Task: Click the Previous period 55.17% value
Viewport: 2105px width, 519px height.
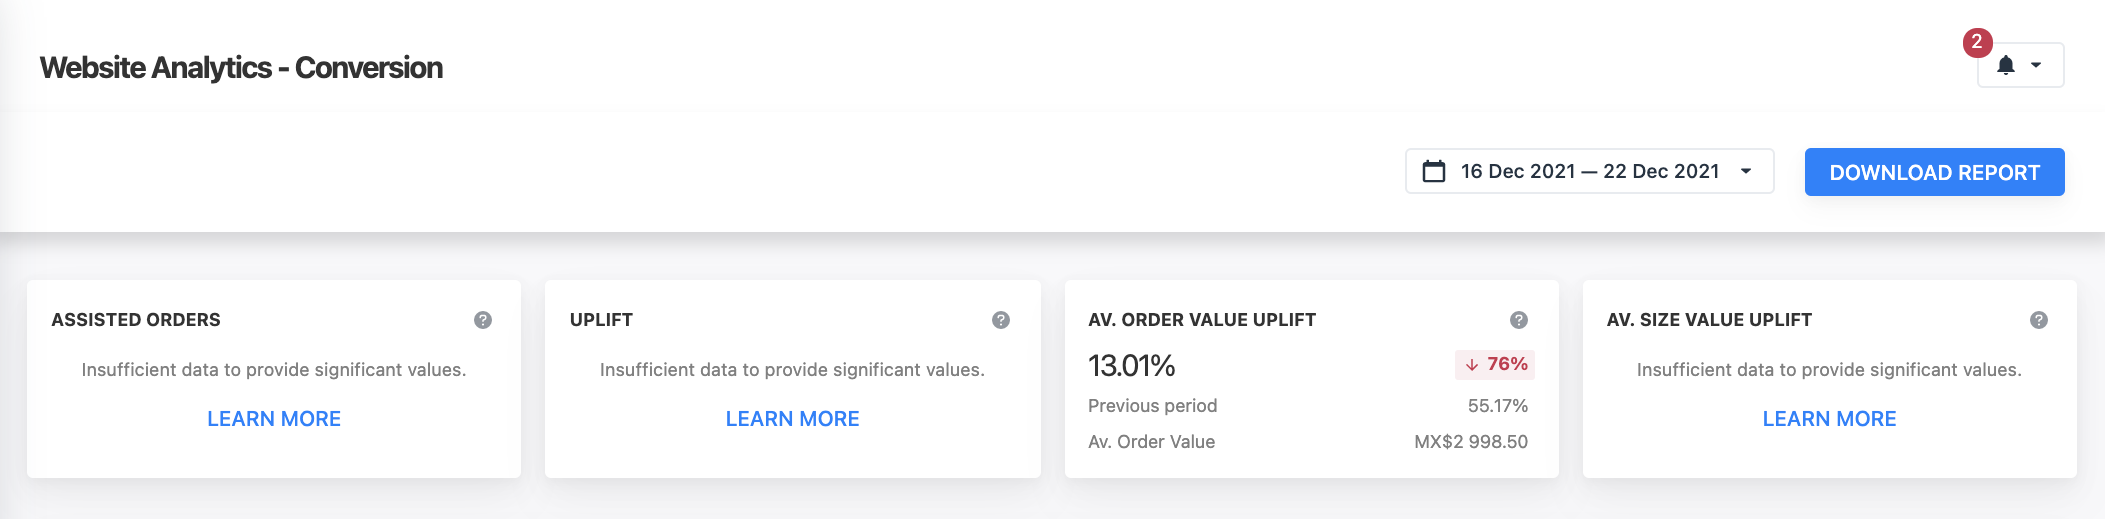Action: (1497, 406)
